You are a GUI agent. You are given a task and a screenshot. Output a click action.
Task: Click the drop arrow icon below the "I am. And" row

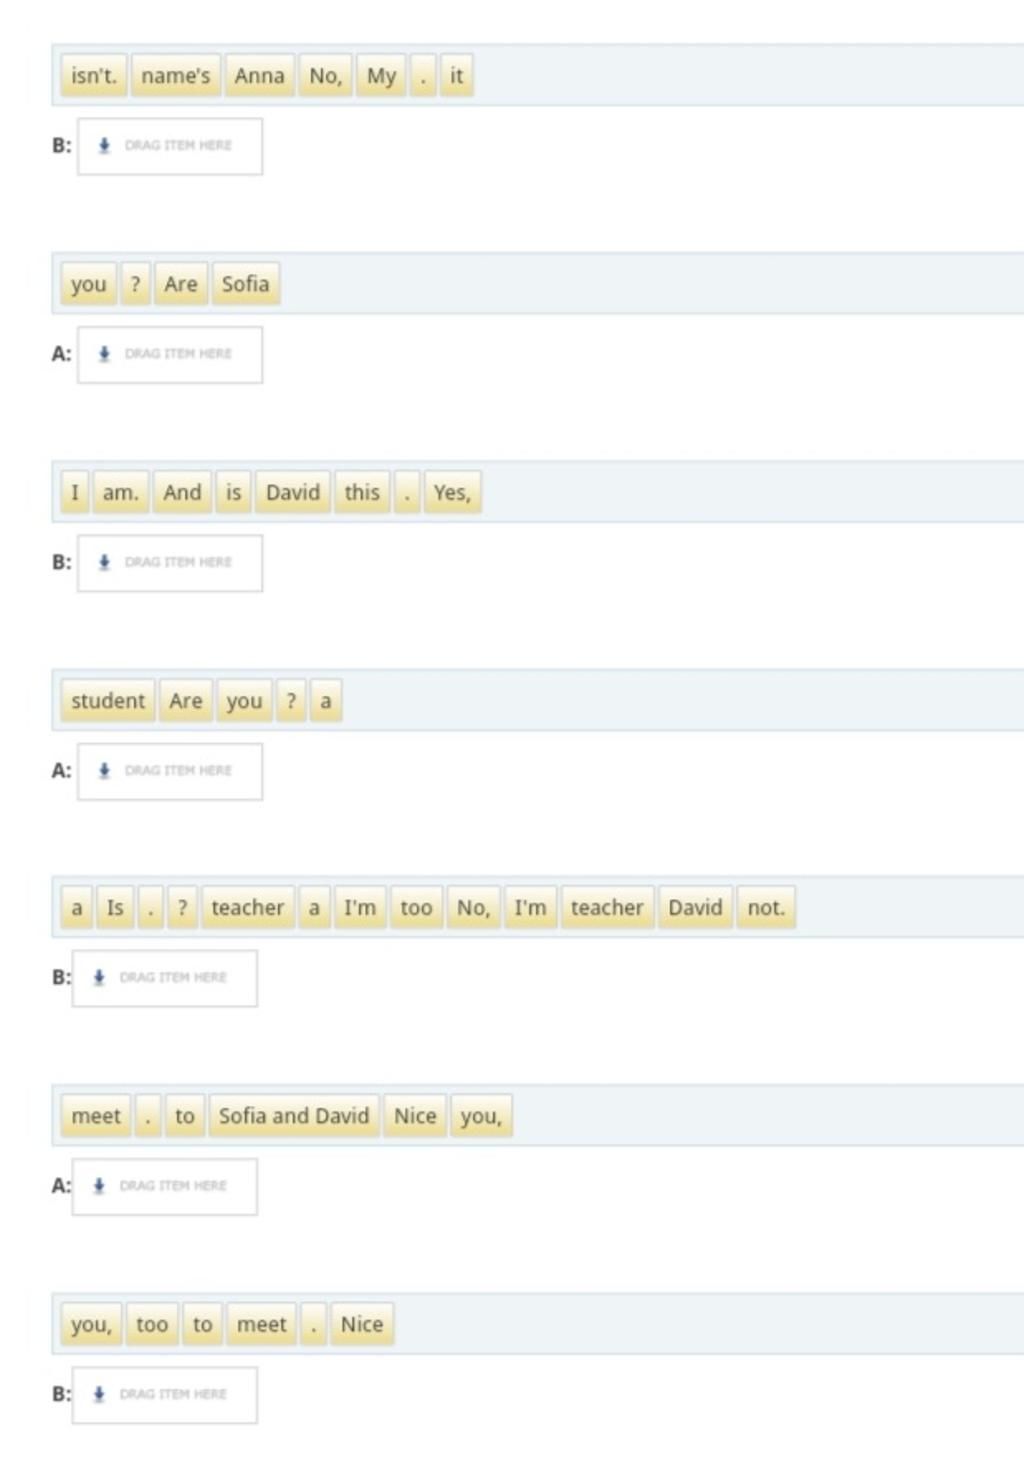pyautogui.click(x=104, y=562)
